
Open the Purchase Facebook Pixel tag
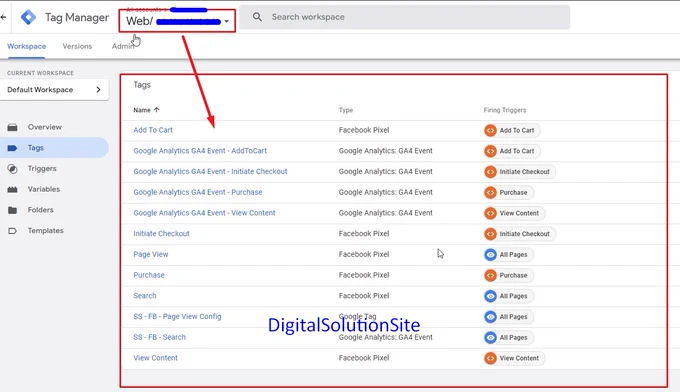pyautogui.click(x=149, y=275)
